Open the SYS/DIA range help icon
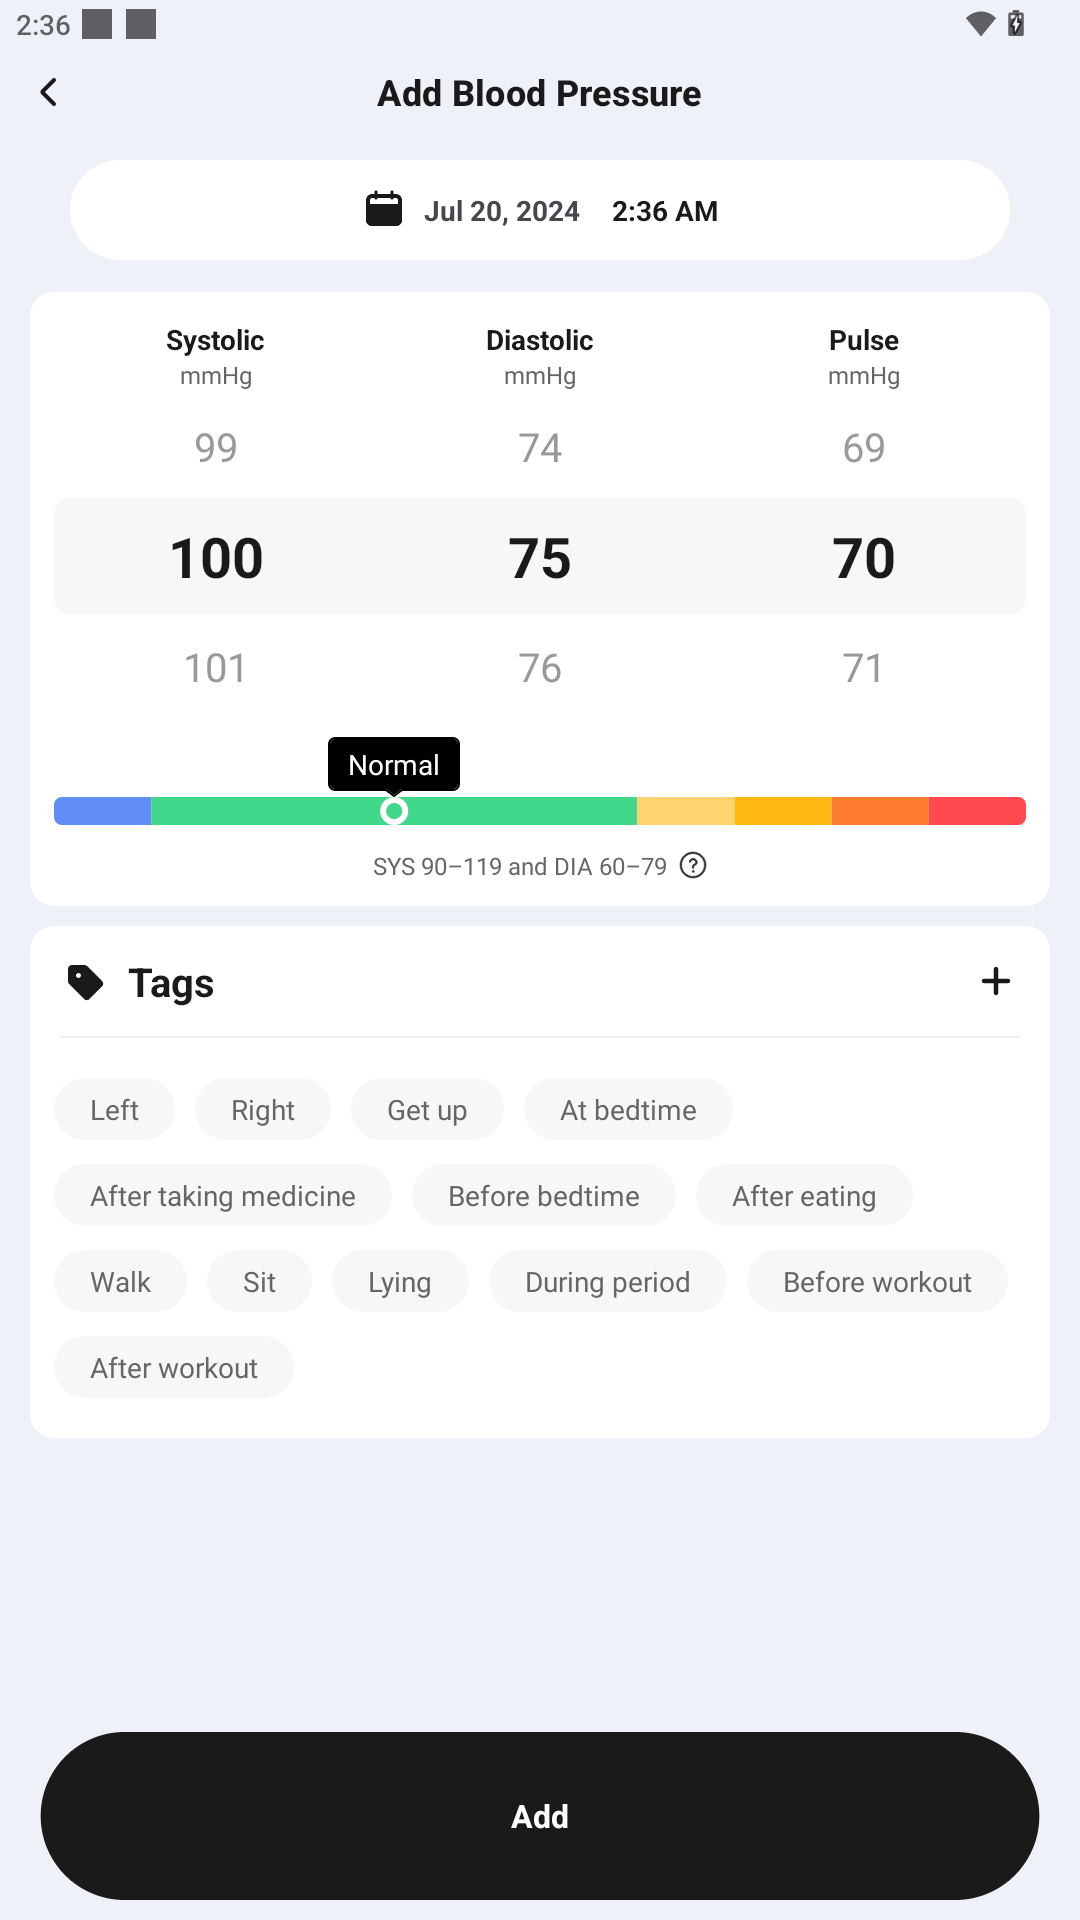Image resolution: width=1080 pixels, height=1920 pixels. tap(694, 866)
